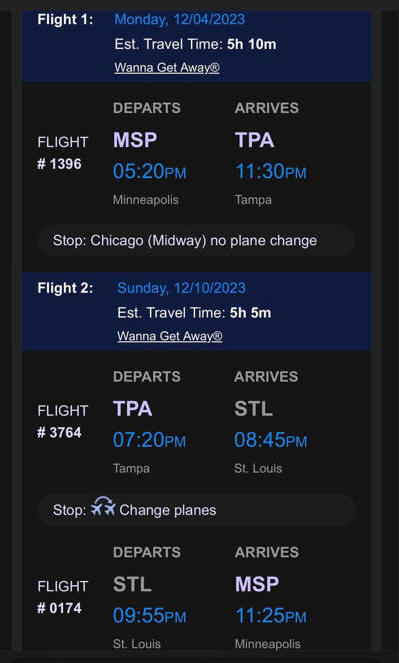Click the 08:45PM St. Louis arrival time

point(271,440)
